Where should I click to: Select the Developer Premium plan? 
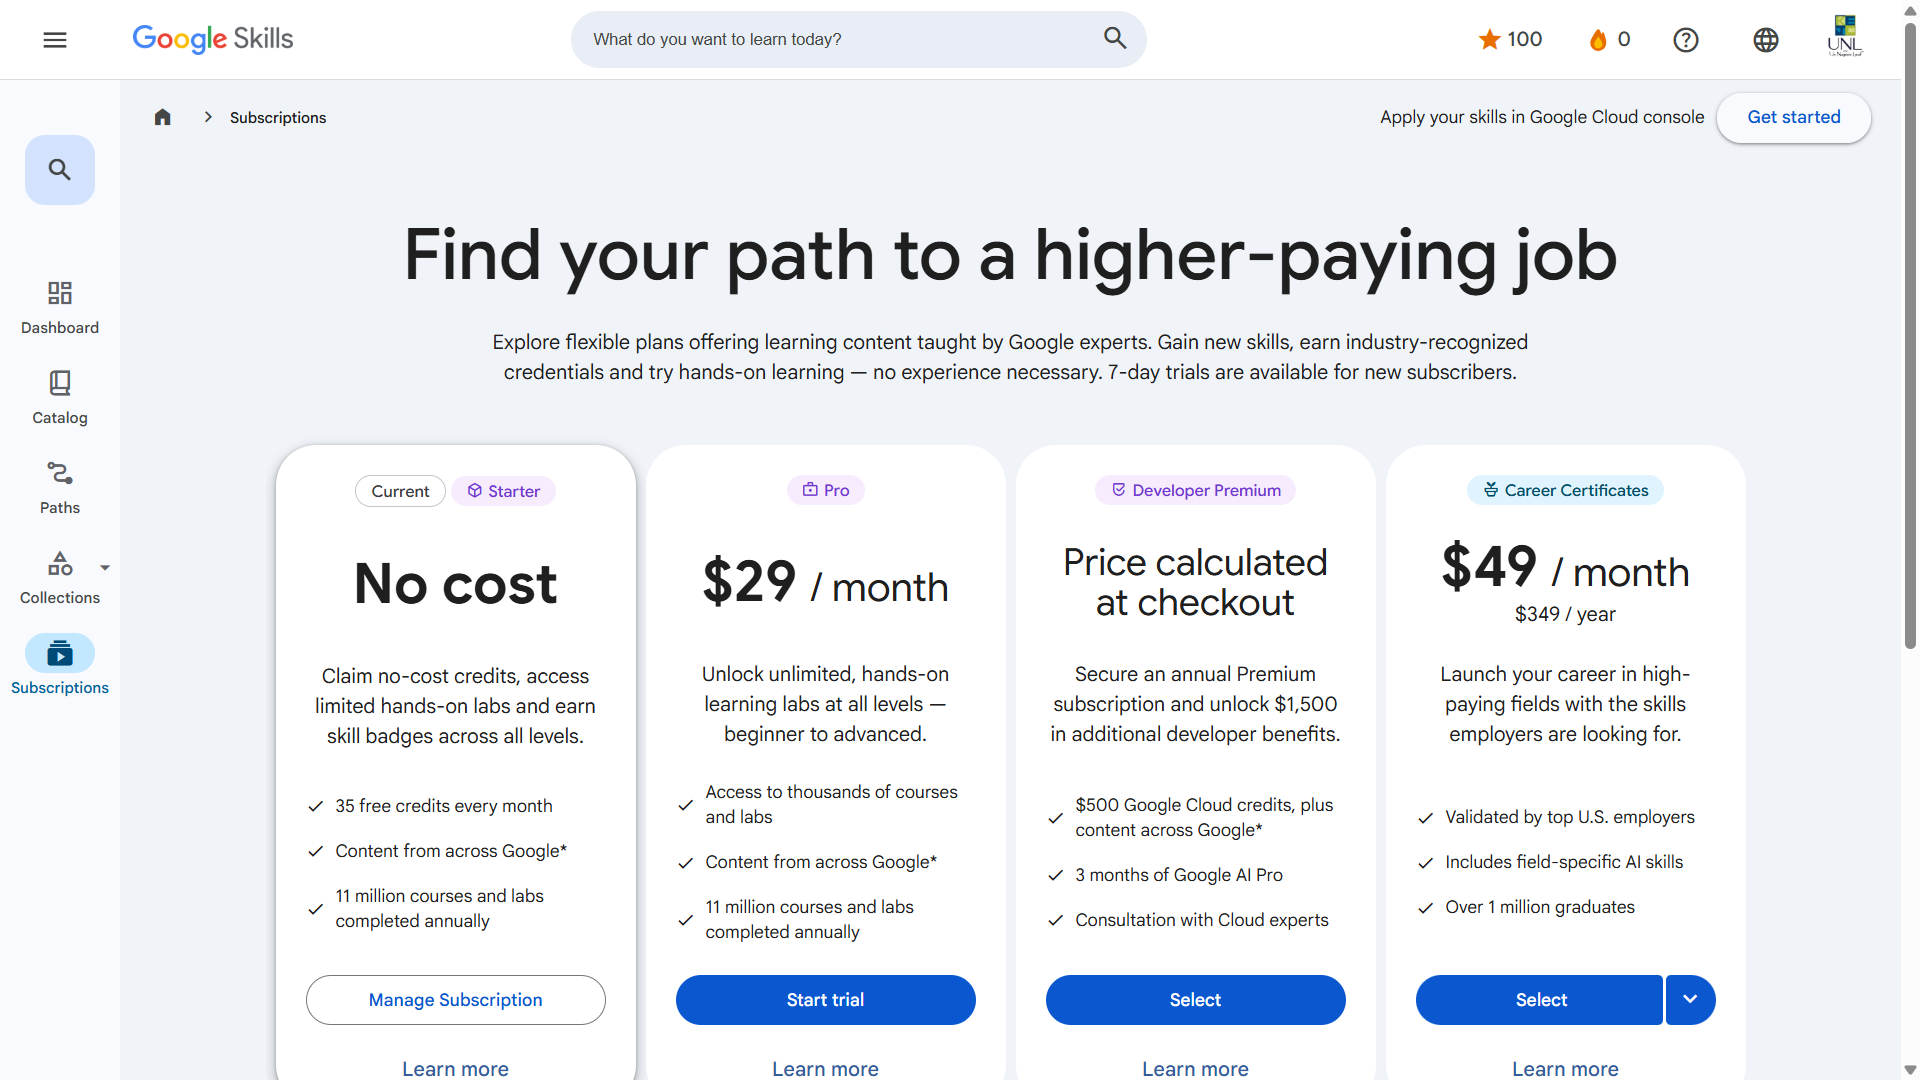coord(1196,1000)
